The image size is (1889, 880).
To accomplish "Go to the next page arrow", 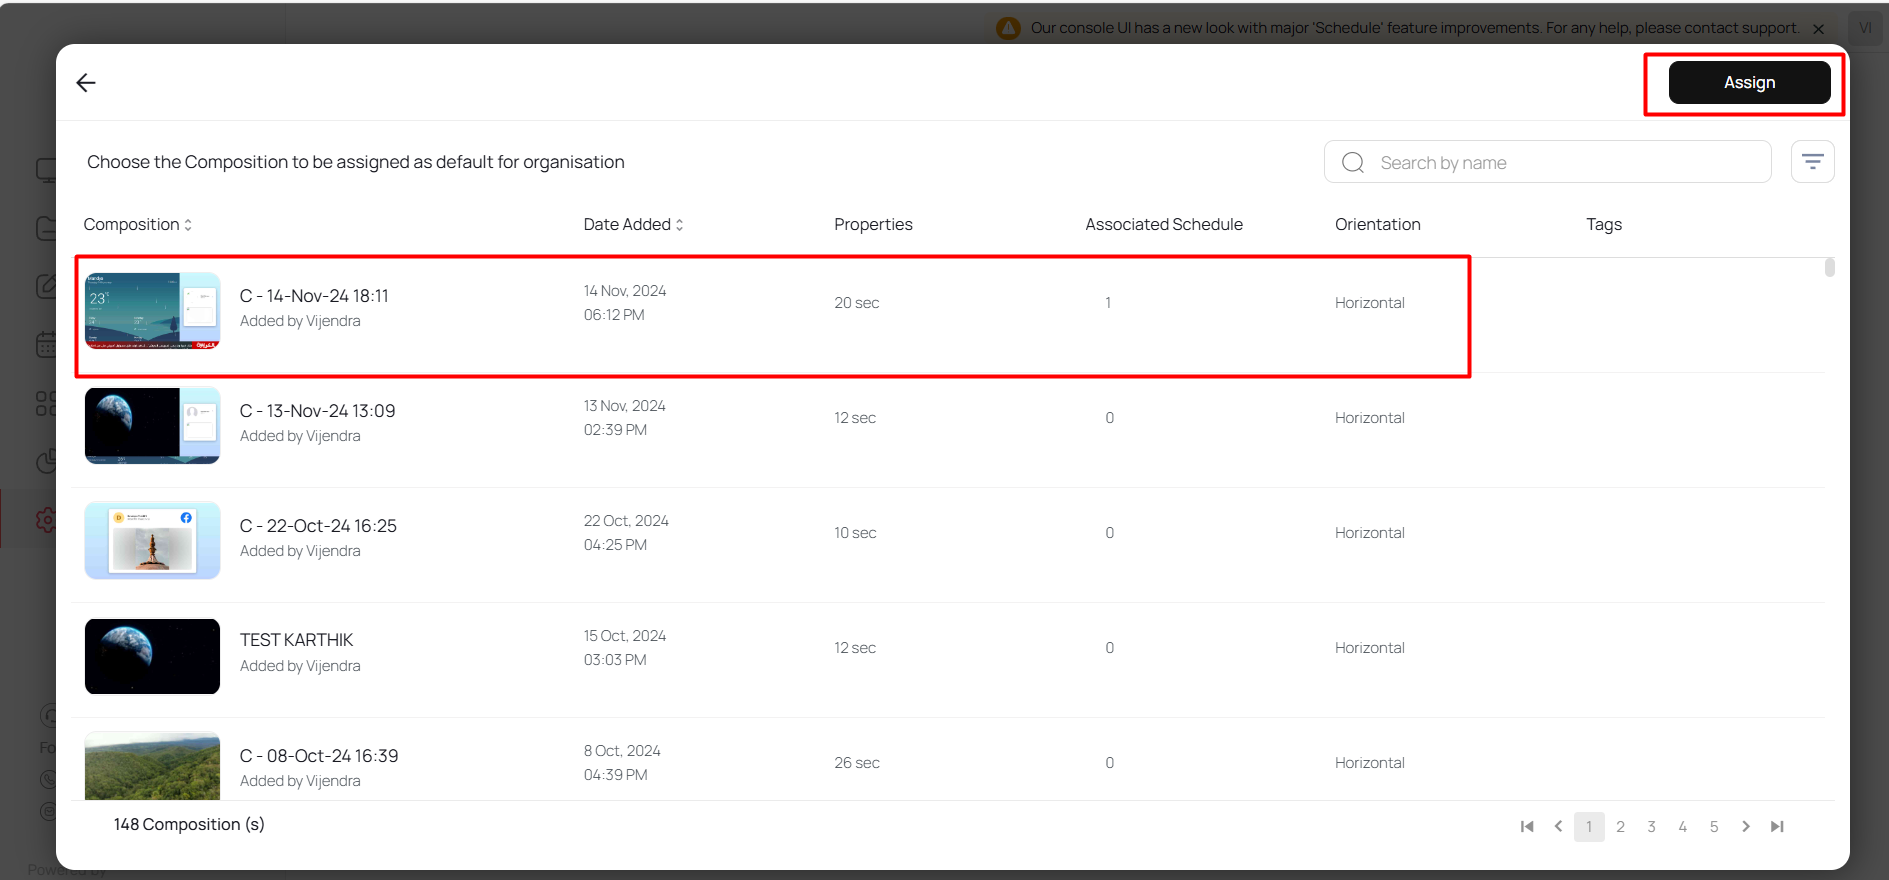I will tap(1746, 826).
